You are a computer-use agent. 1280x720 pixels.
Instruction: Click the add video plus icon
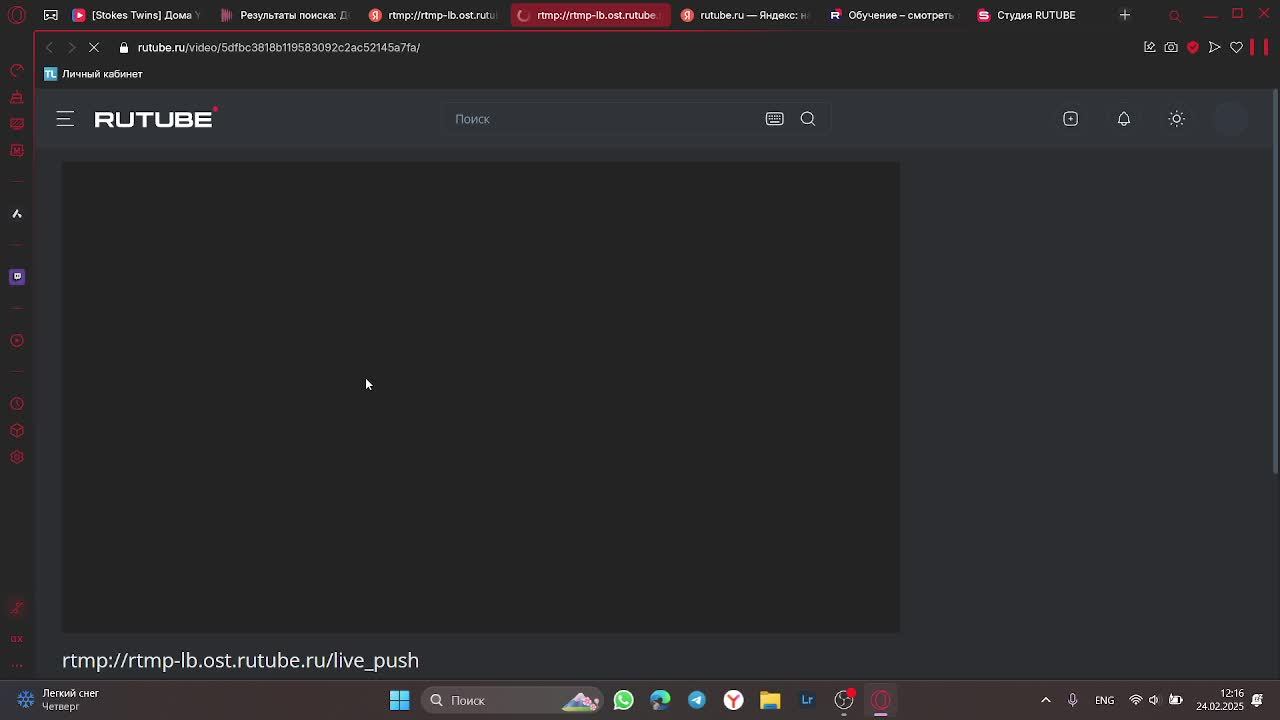1071,119
